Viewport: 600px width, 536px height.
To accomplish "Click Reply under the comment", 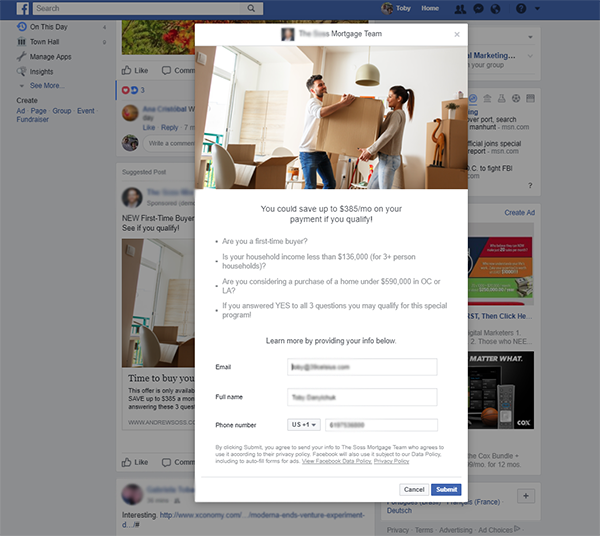I will tap(170, 127).
